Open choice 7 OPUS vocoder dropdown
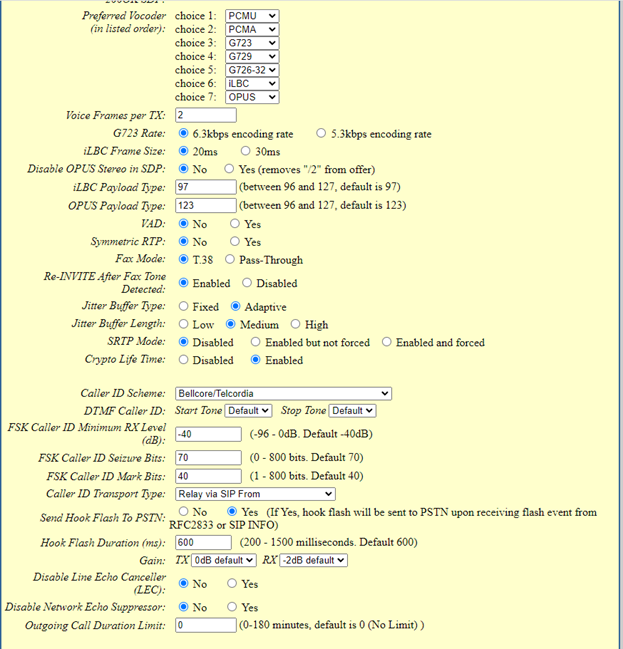This screenshot has height=649, width=623. (x=252, y=97)
